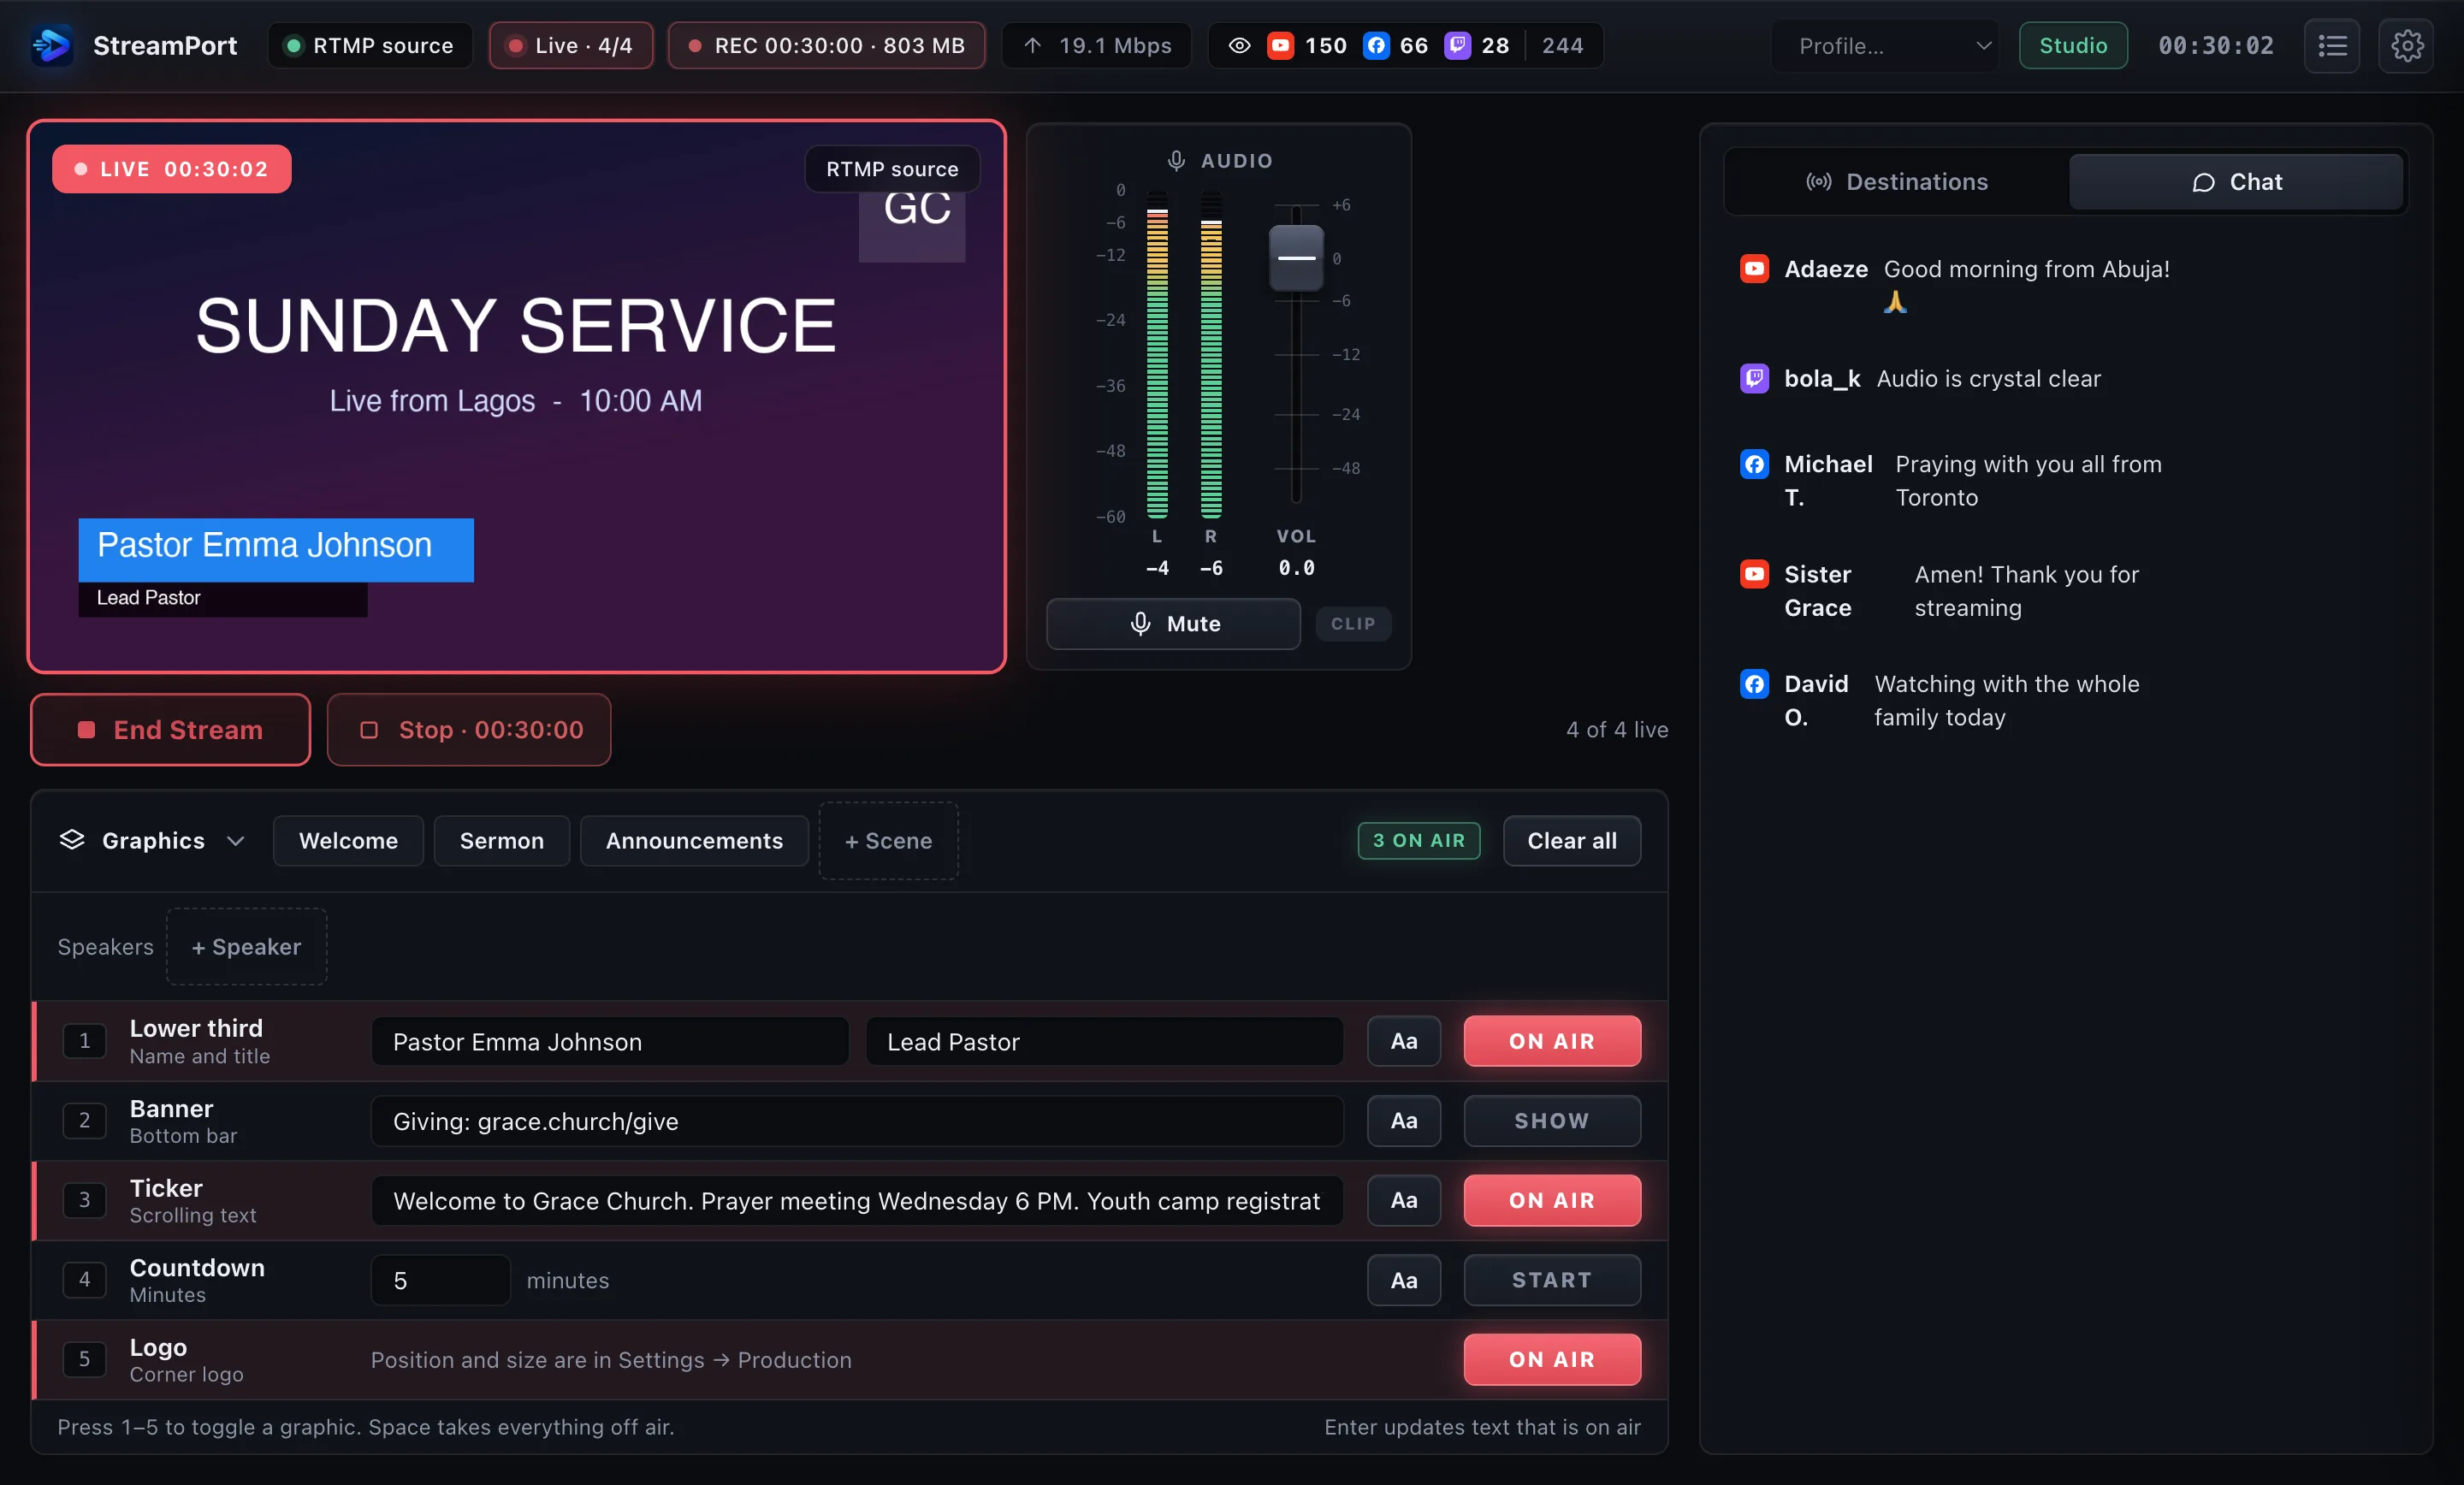Click Adaeze's YouTube chat icon
This screenshot has width=2464, height=1485.
pos(1754,269)
